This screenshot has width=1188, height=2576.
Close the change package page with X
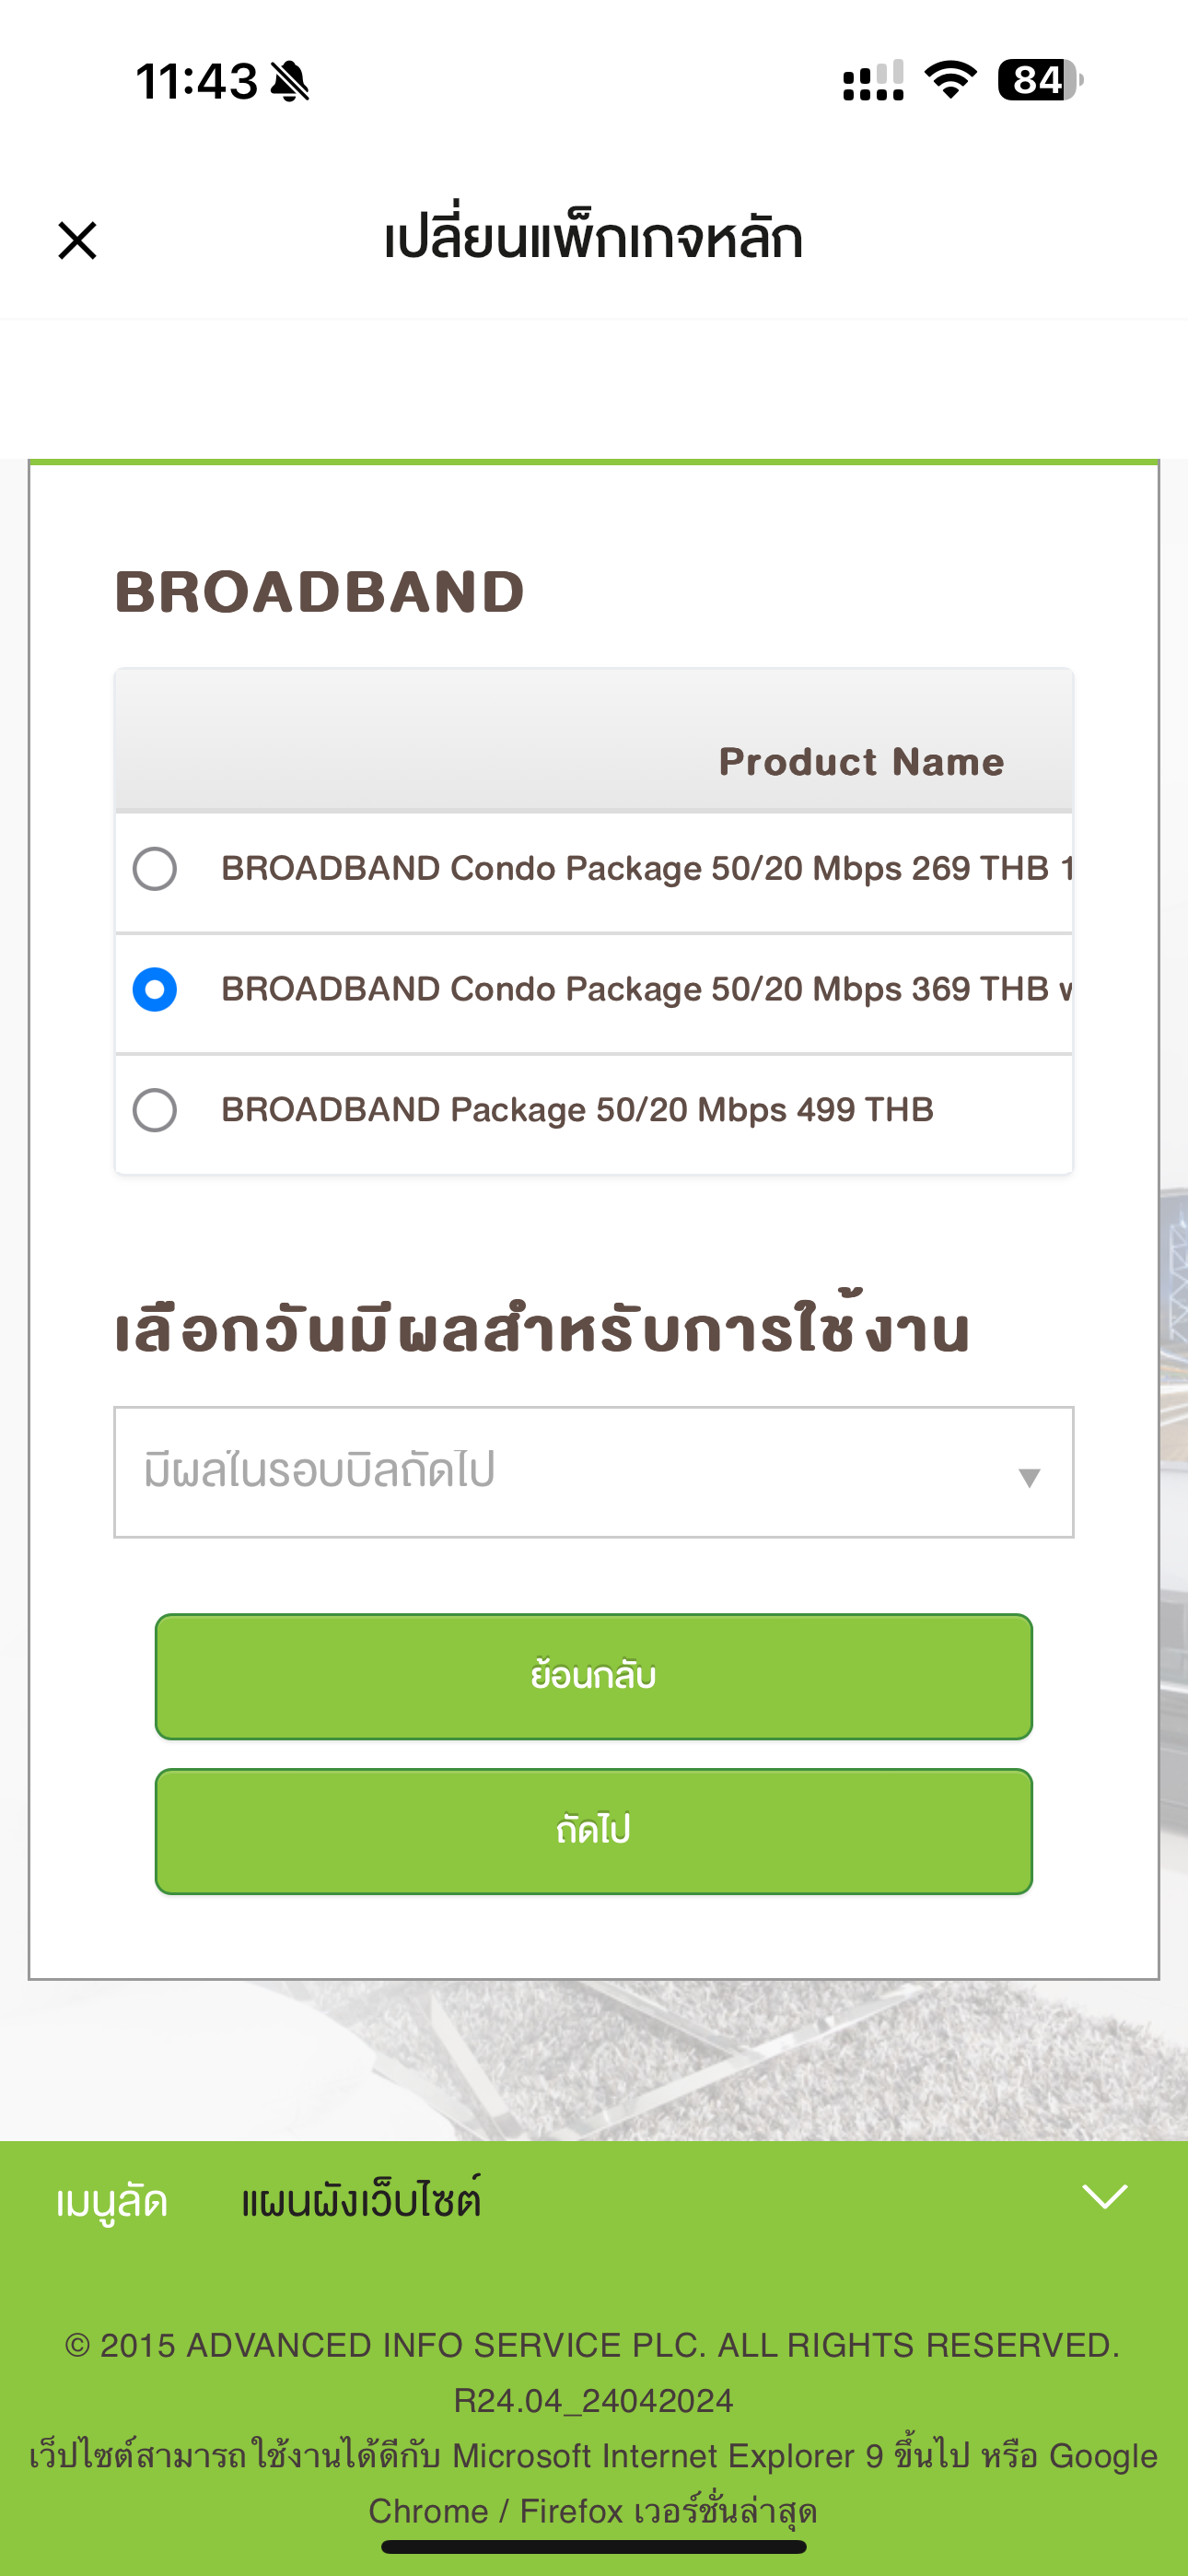click(x=77, y=241)
